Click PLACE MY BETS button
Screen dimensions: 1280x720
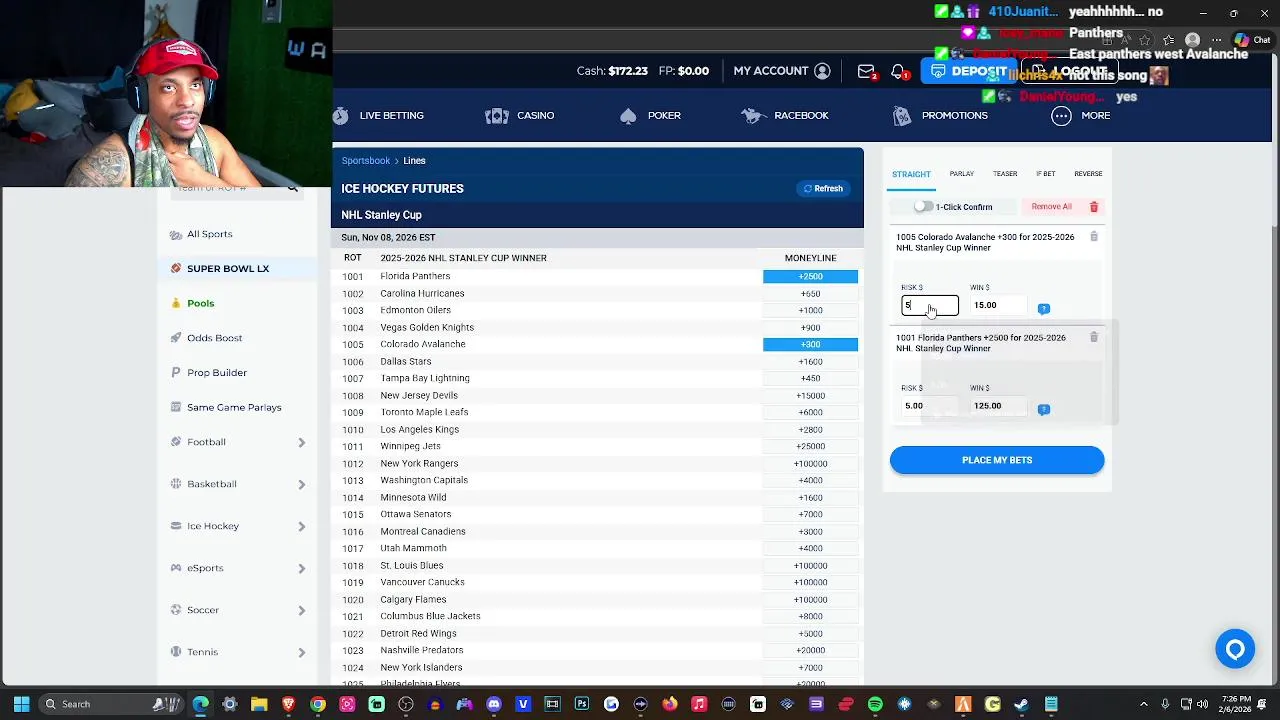pos(997,460)
